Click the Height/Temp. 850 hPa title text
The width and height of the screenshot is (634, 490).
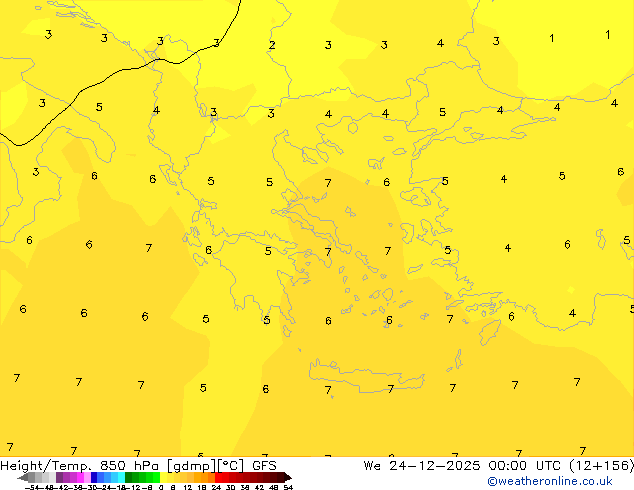point(80,466)
